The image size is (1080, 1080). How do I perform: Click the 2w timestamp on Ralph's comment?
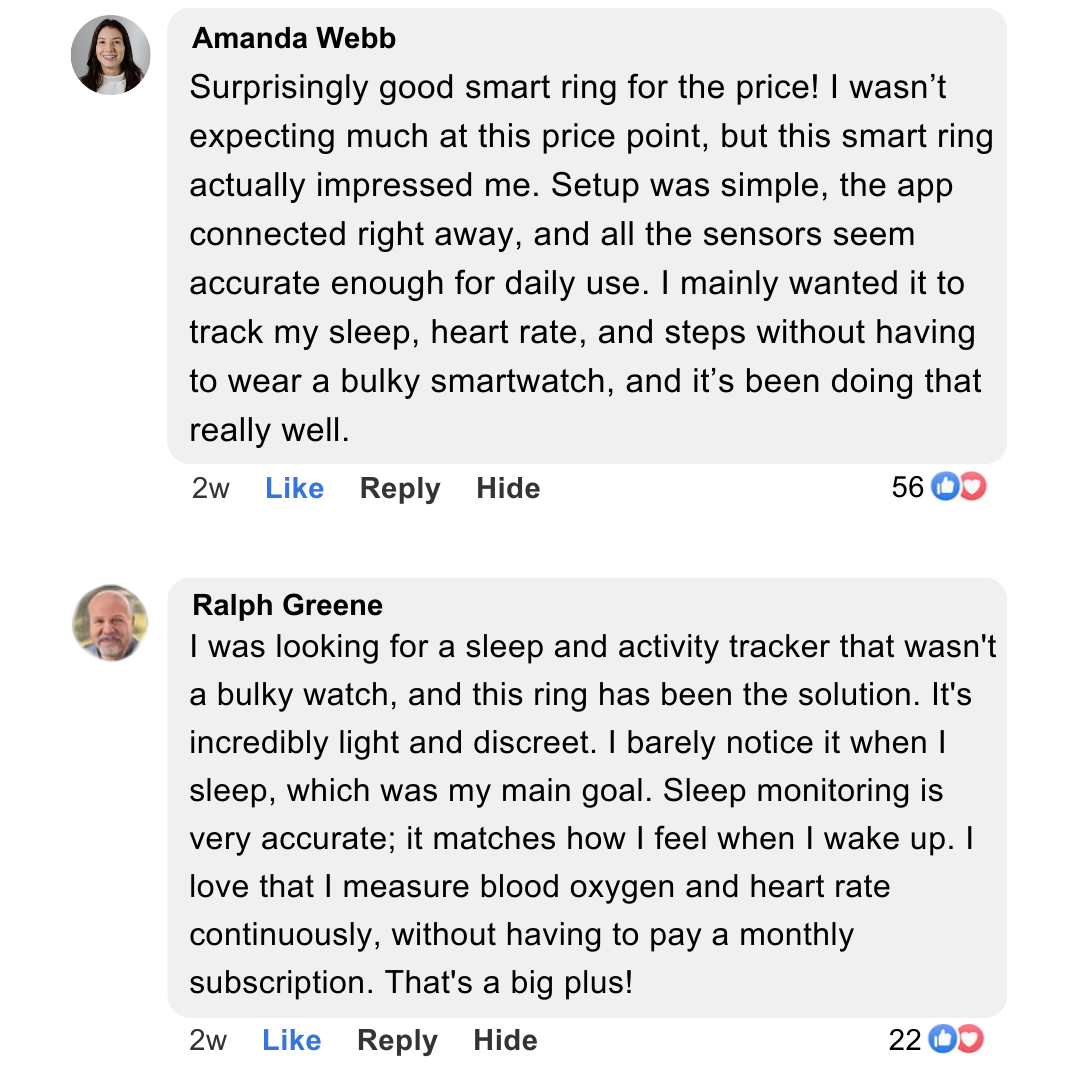[208, 1040]
